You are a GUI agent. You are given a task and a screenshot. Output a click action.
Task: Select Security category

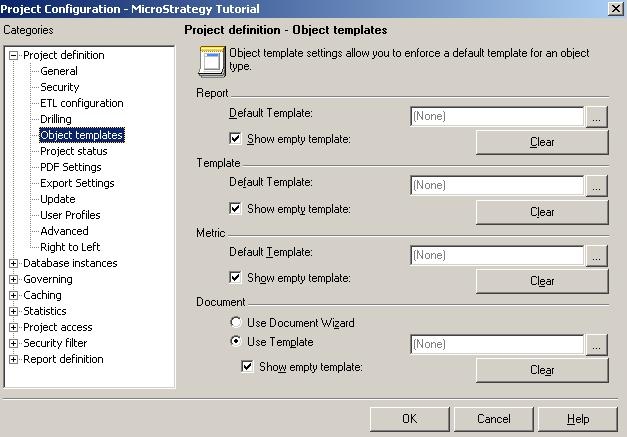[x=60, y=87]
